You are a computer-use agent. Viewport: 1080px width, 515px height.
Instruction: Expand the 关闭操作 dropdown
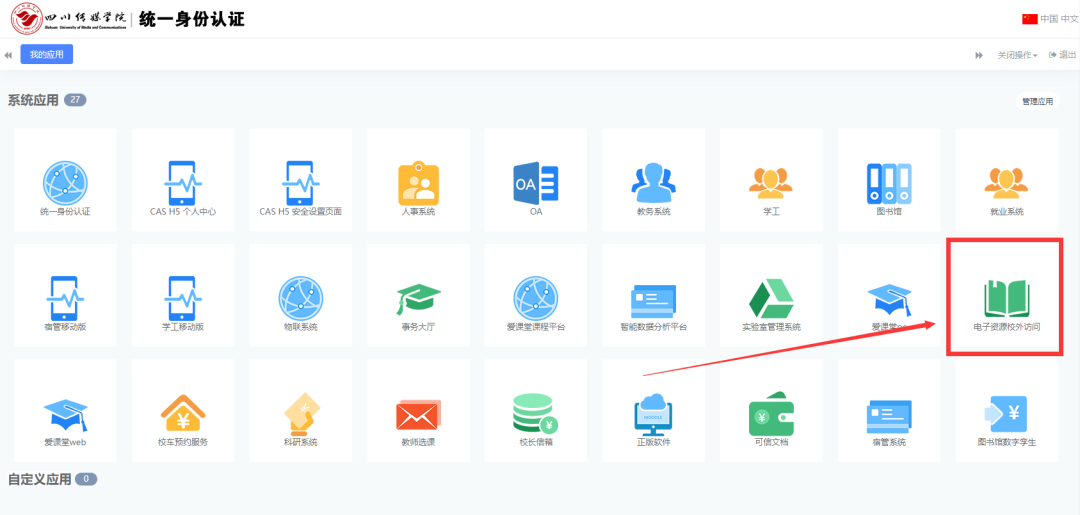(x=1016, y=55)
